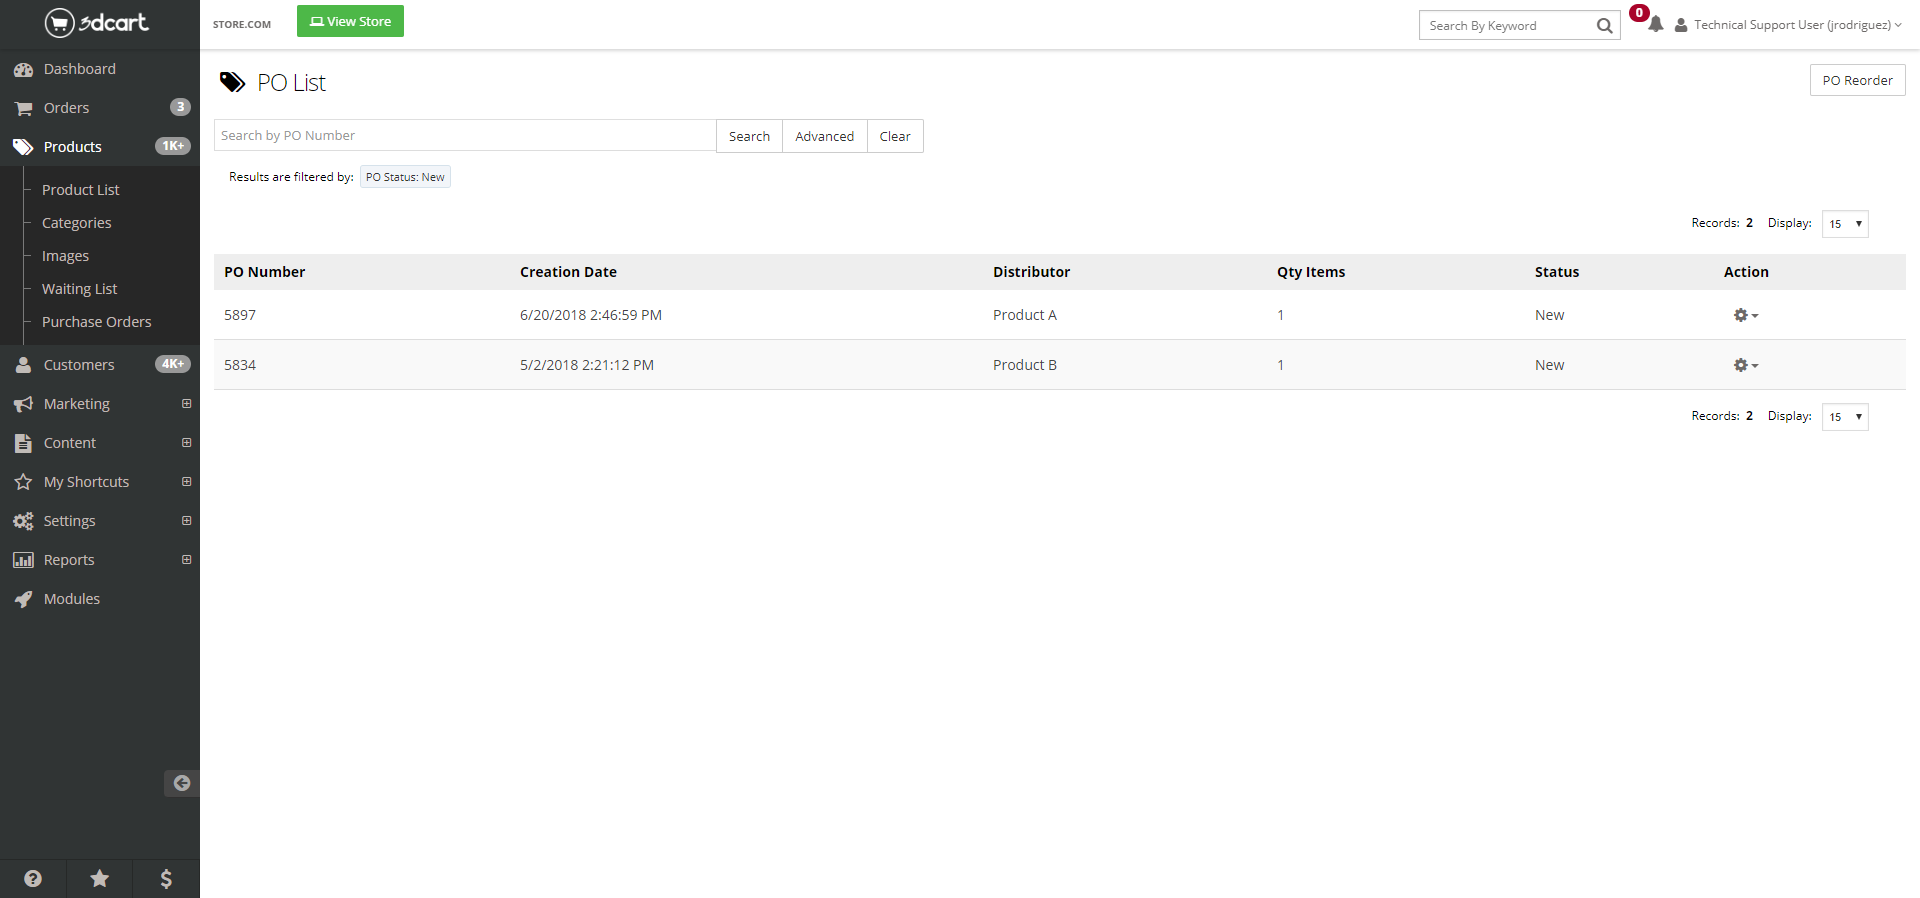Open the top Display records dropdown

[x=1844, y=224]
